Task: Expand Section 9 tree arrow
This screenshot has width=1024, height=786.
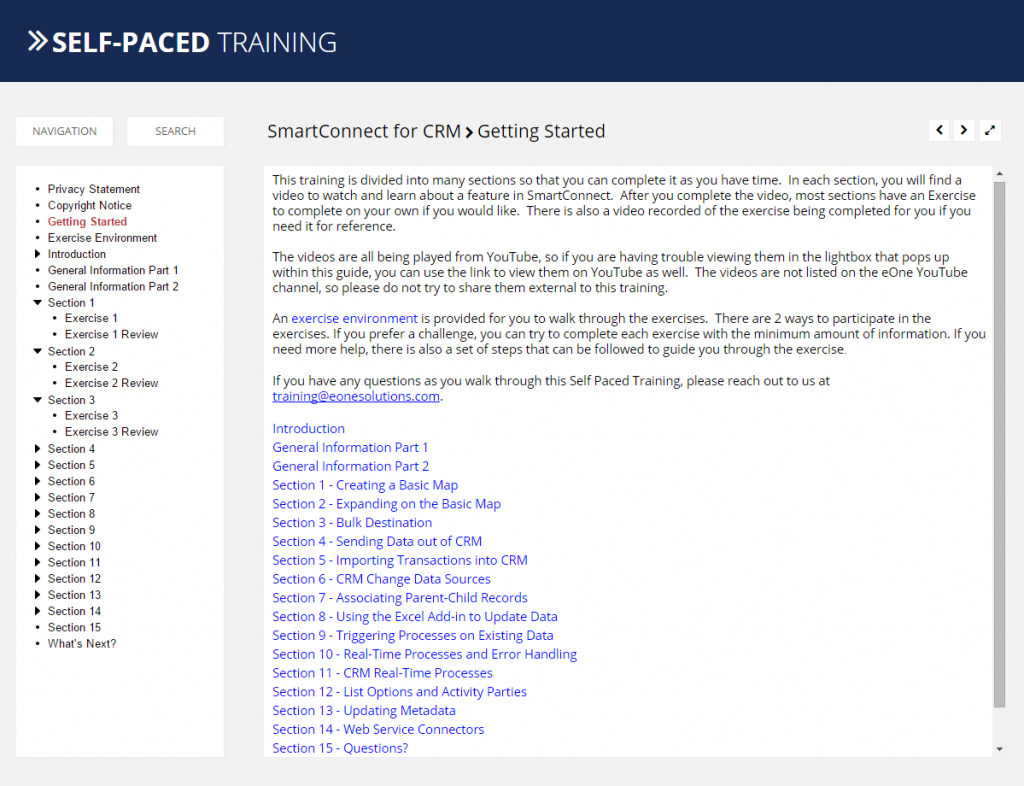Action: coord(37,529)
